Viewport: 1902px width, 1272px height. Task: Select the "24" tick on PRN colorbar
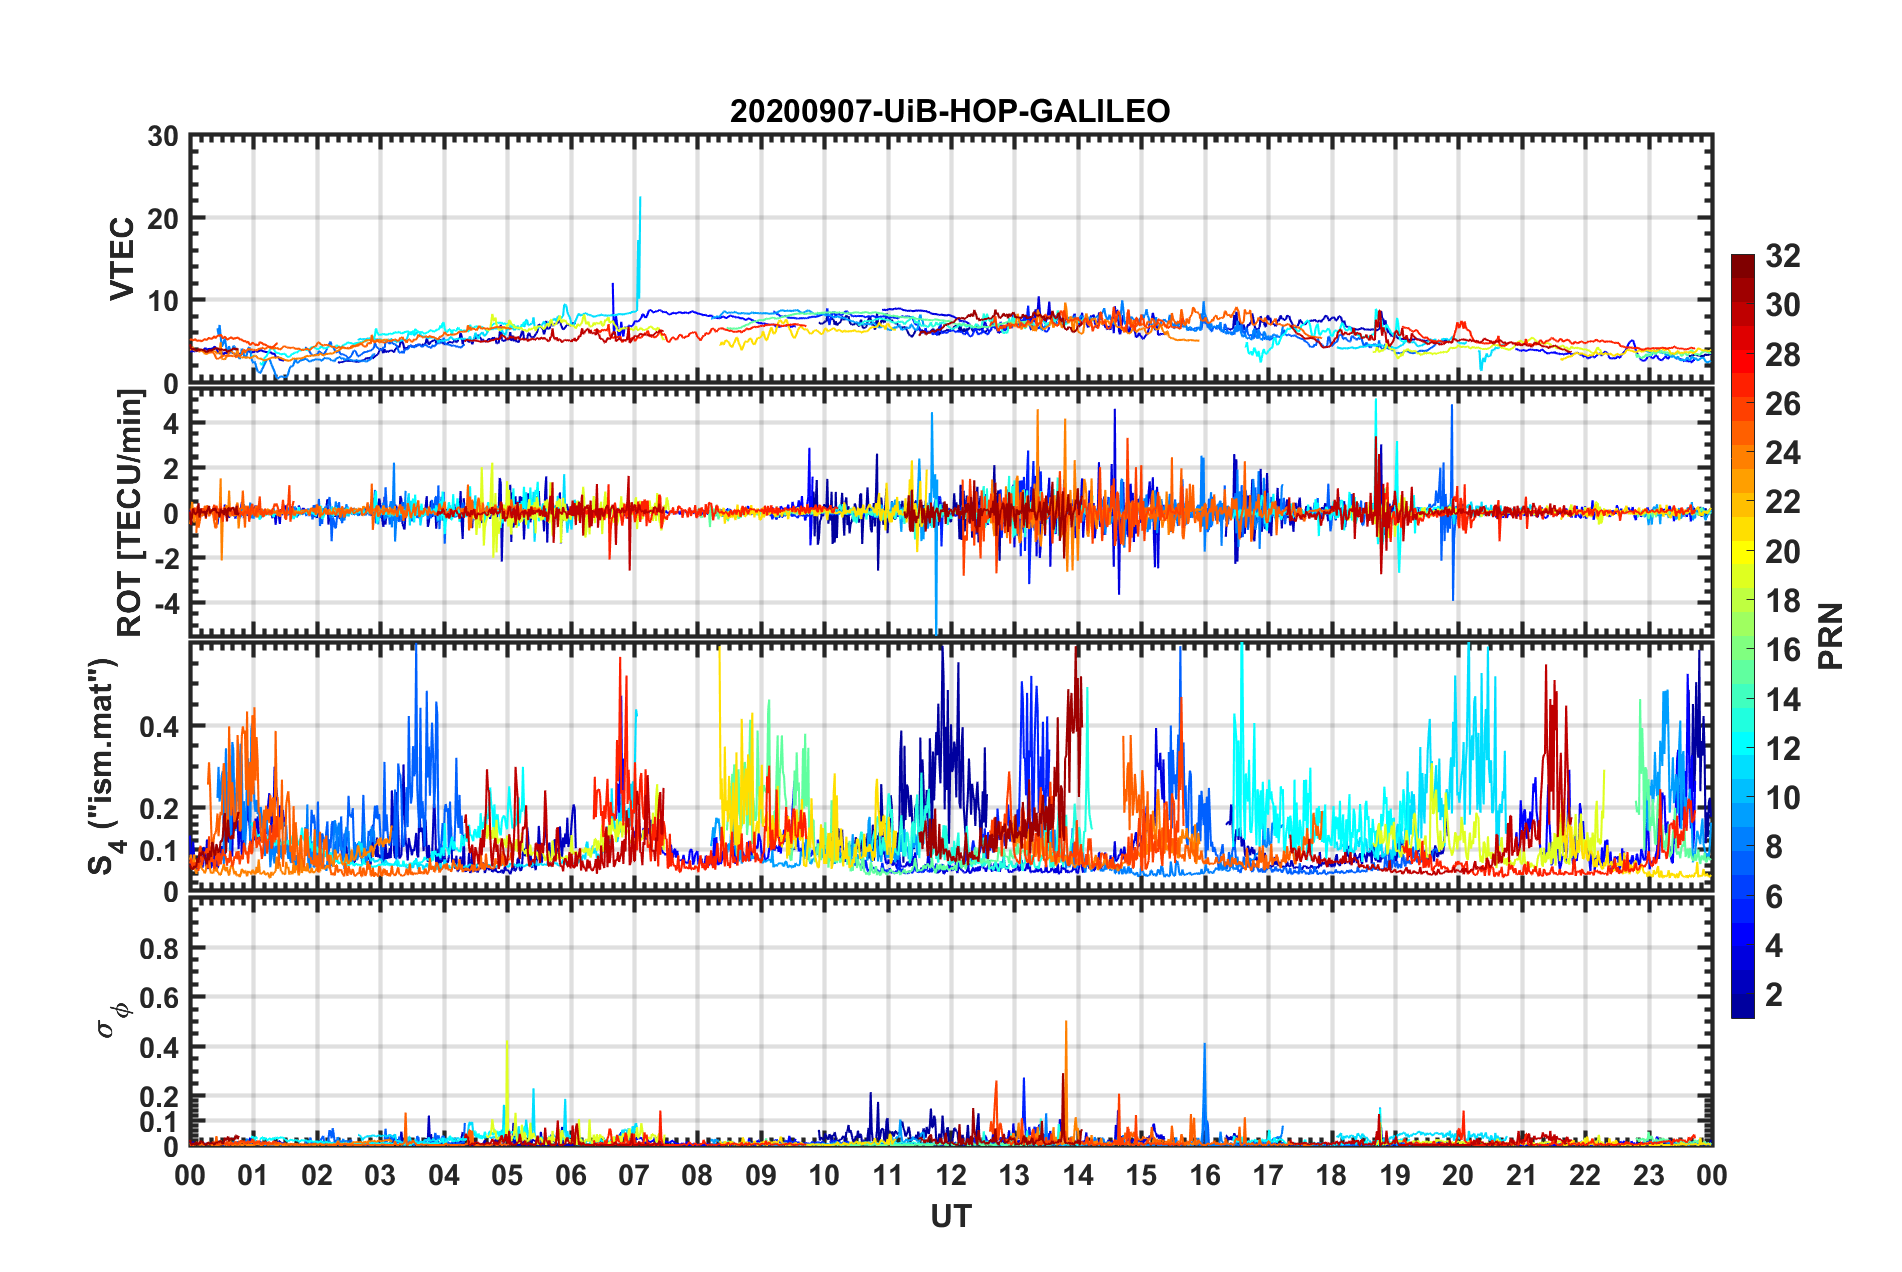tap(1782, 453)
